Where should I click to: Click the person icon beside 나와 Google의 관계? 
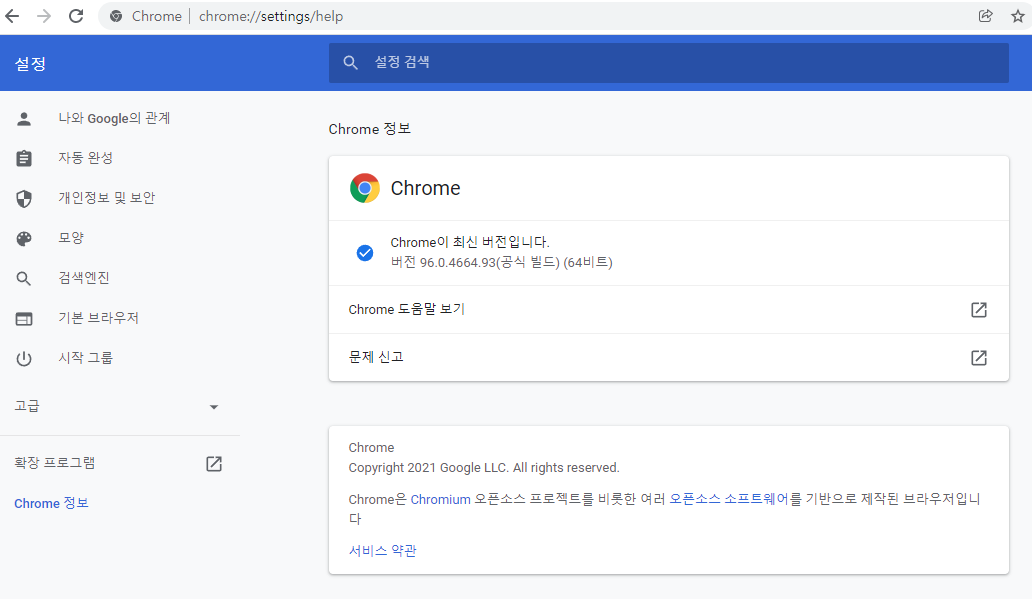point(24,118)
